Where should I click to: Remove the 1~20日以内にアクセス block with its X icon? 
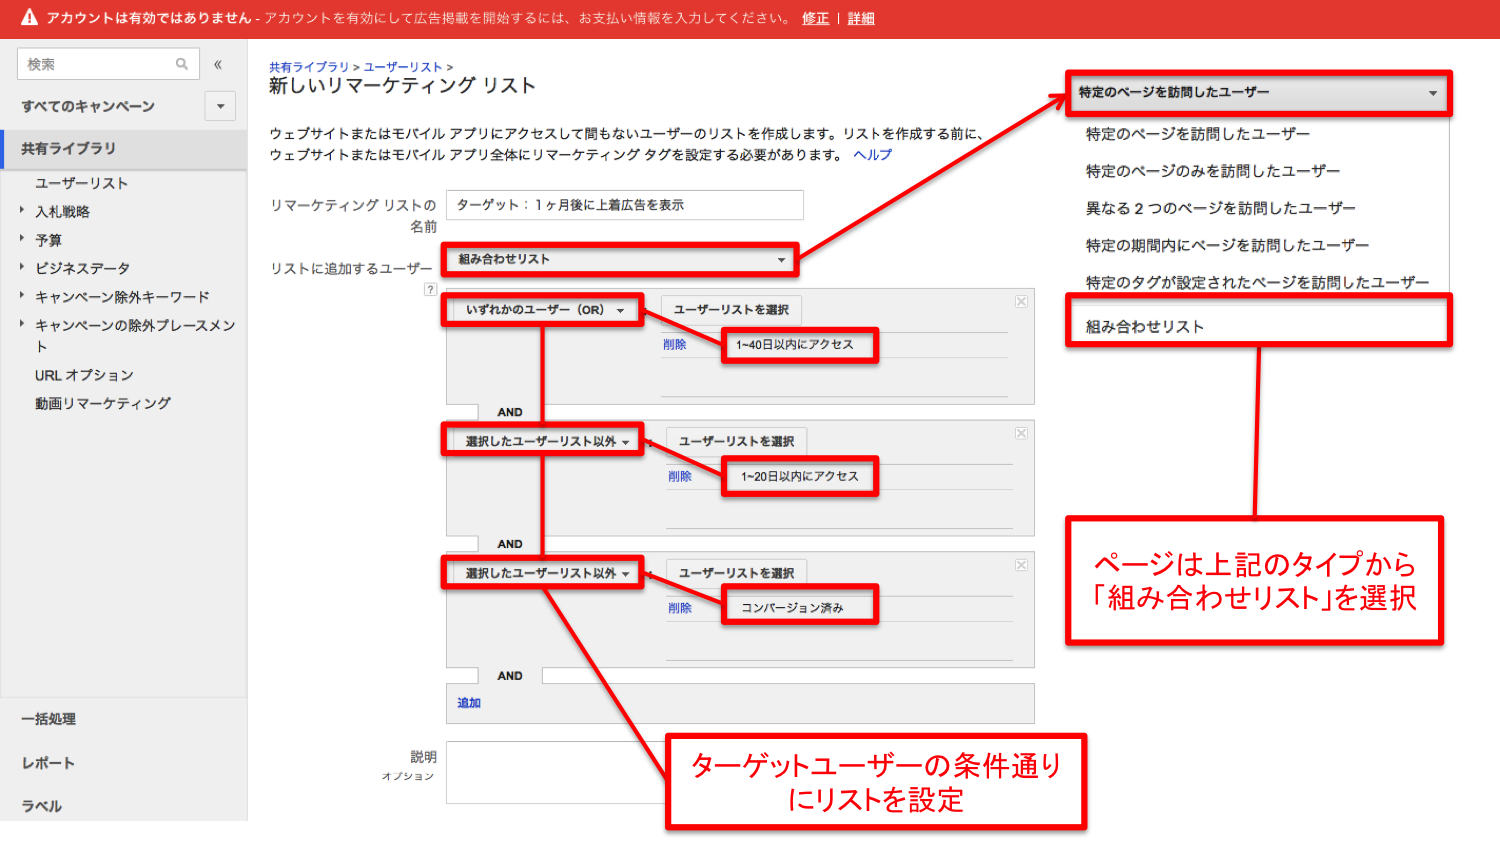(x=1021, y=433)
